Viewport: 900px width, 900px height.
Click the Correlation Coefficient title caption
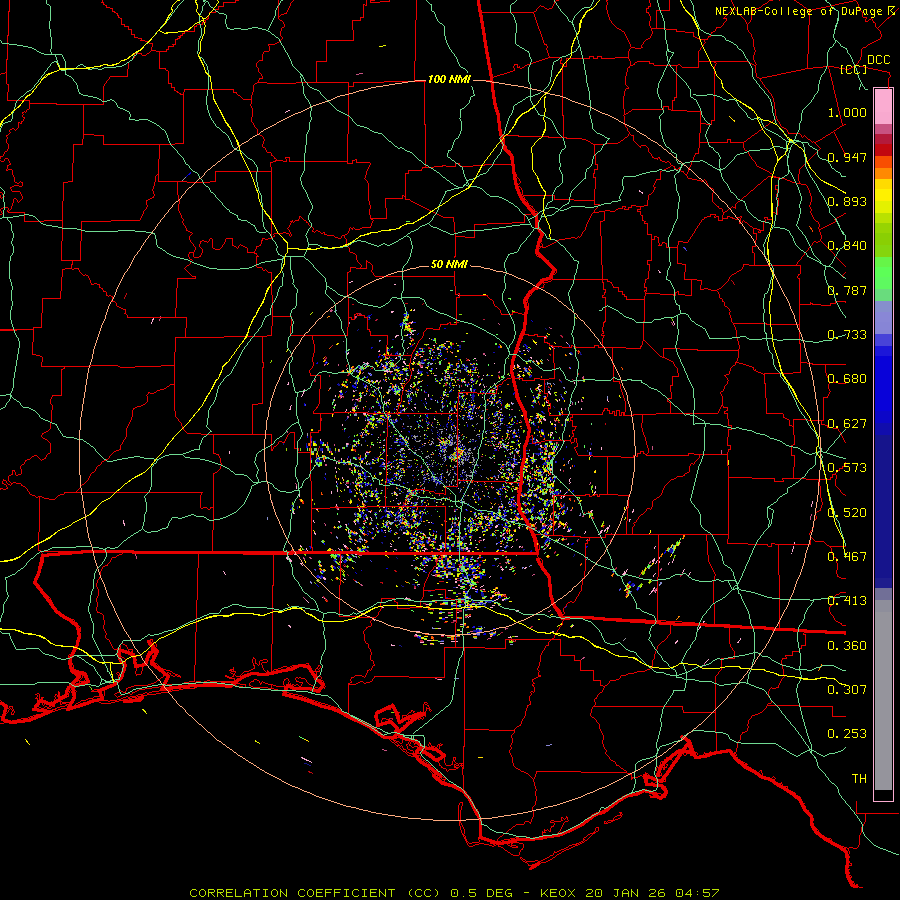click(315, 893)
